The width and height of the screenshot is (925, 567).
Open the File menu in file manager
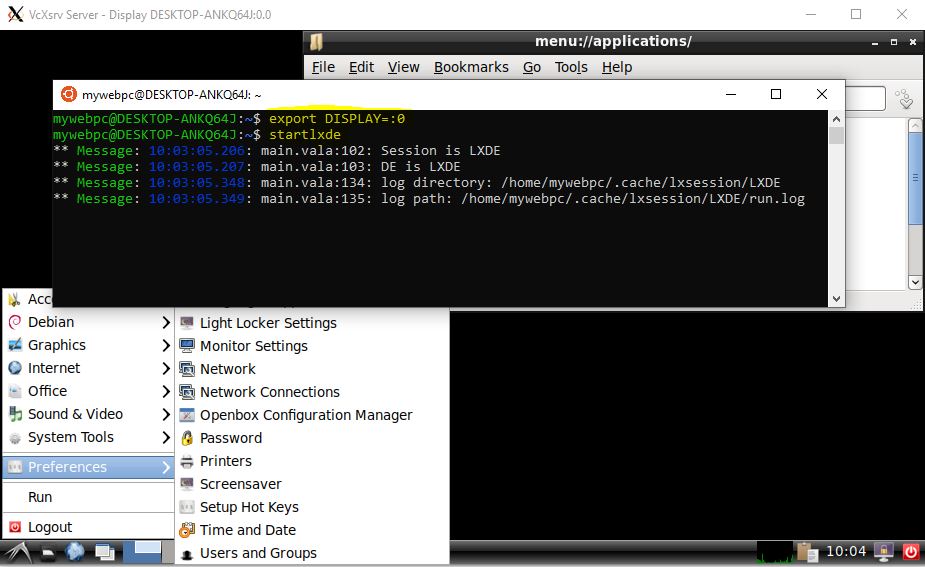pos(323,67)
